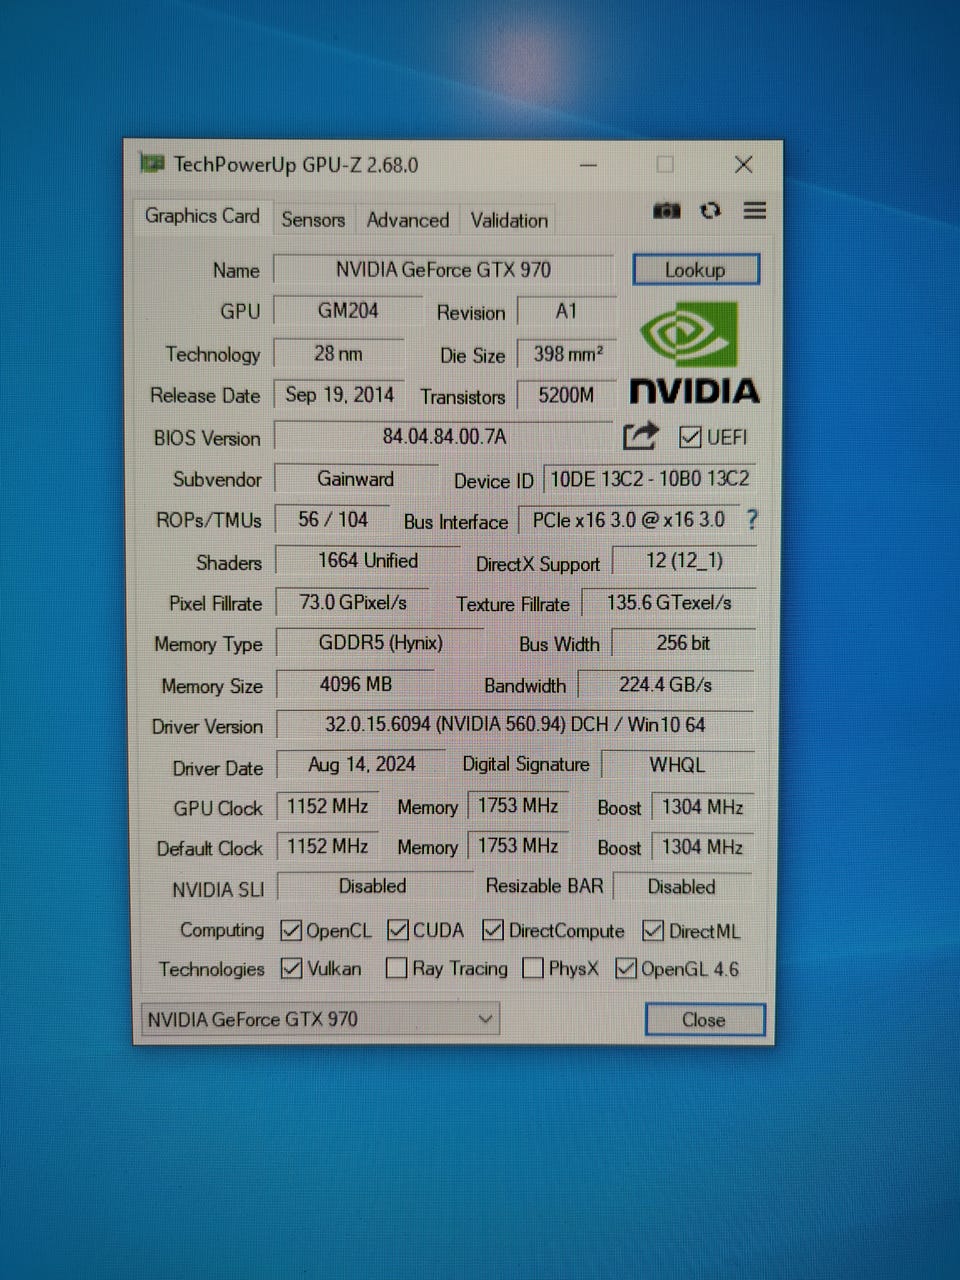This screenshot has width=960, height=1280.
Task: Click the GPU-Z title bar app icon
Action: coord(152,163)
